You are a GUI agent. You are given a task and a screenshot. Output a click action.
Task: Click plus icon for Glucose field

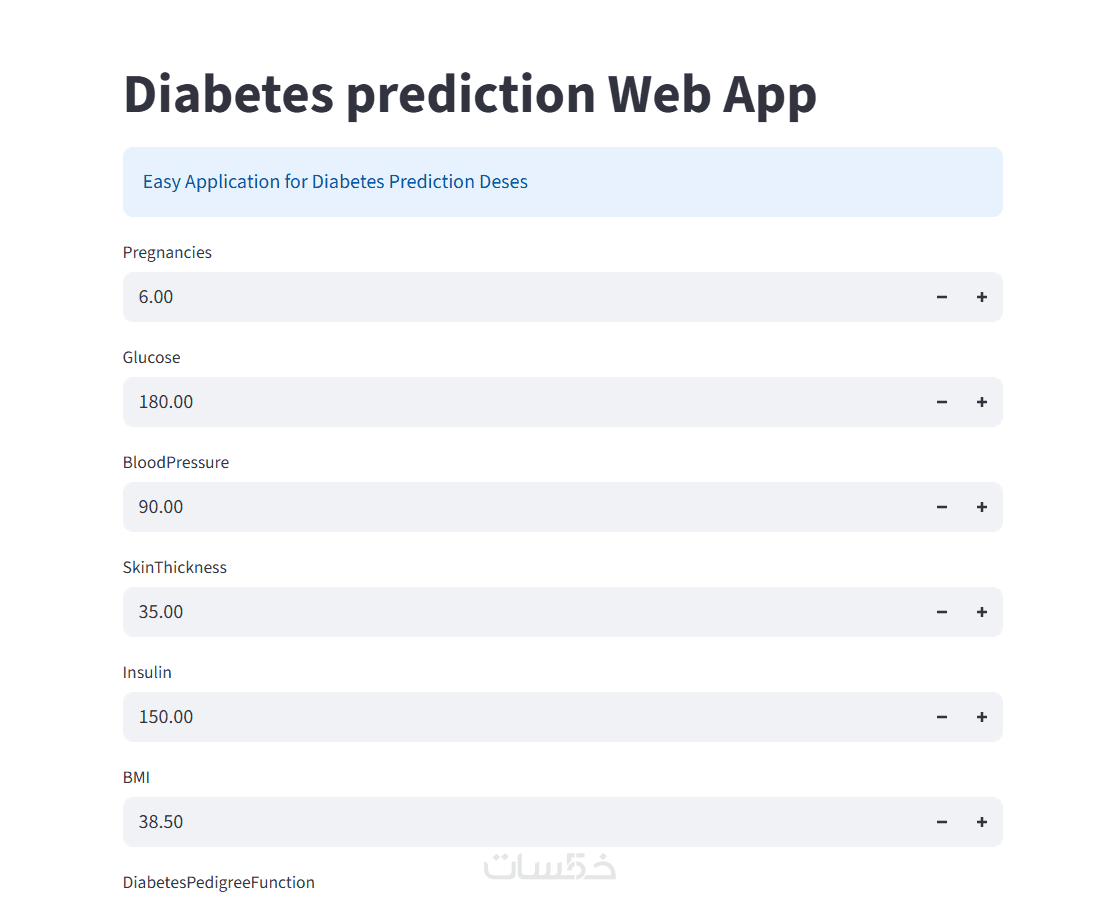(982, 402)
